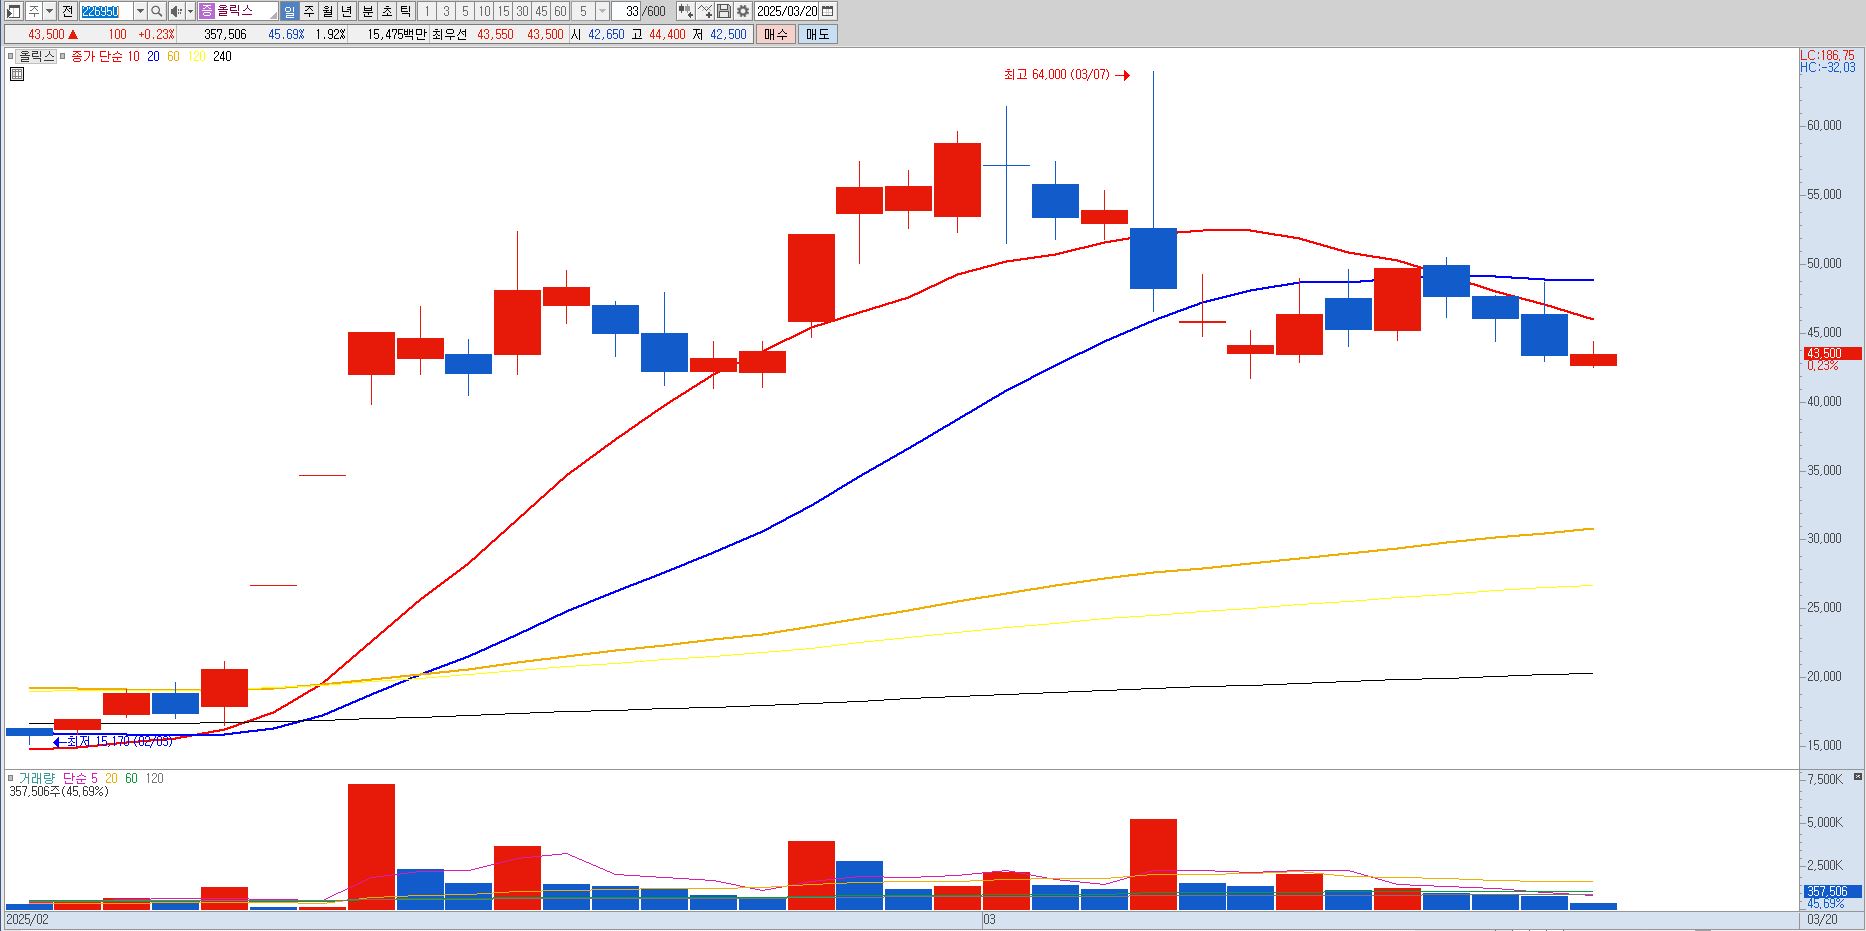1866x931 pixels.
Task: Click the candle count field showing 33
Action: [626, 11]
